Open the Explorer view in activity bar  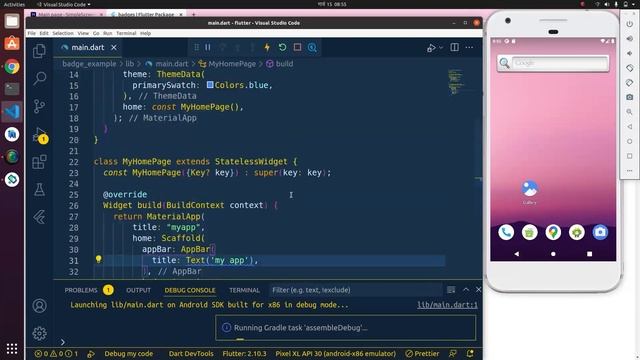[x=39, y=51]
